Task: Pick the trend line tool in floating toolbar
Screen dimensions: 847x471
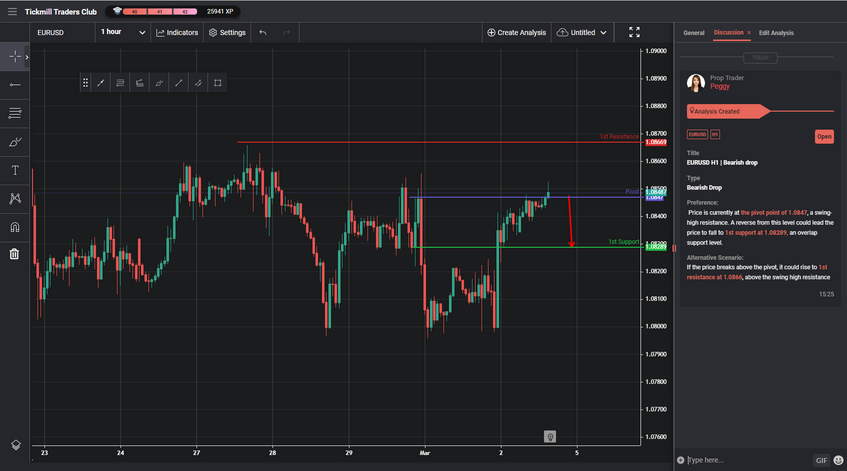Action: point(100,83)
